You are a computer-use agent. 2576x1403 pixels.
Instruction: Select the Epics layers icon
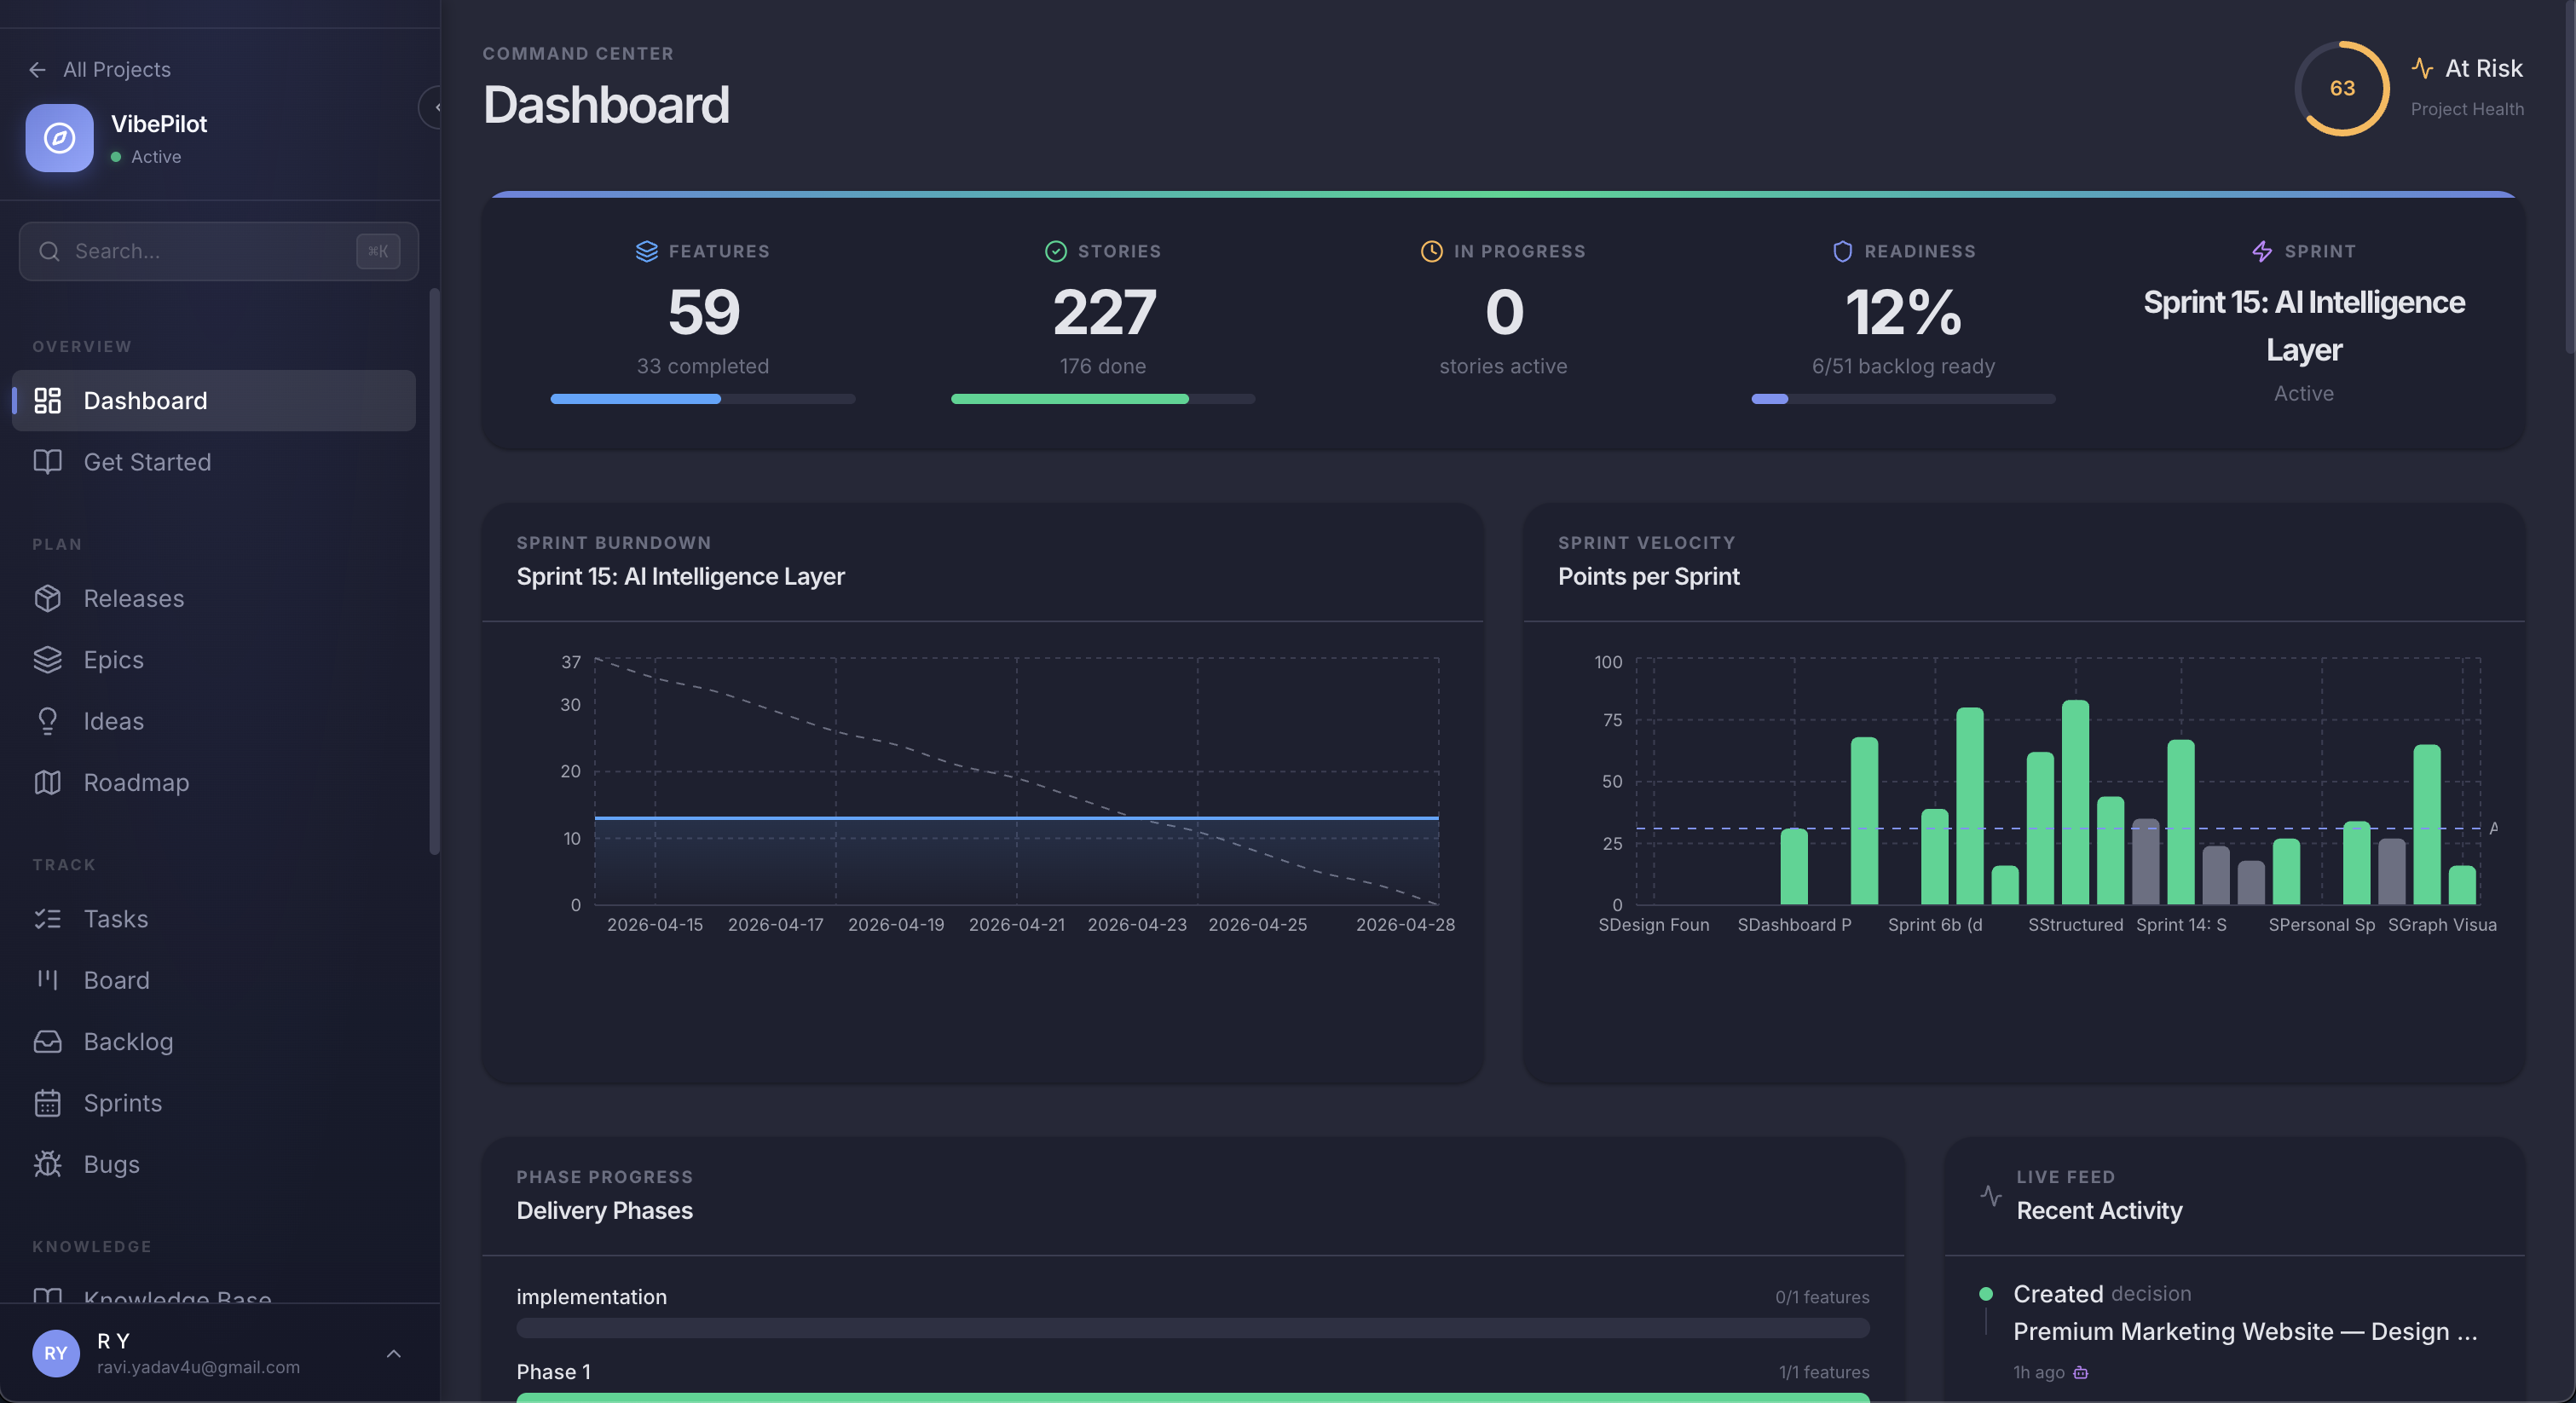49,659
